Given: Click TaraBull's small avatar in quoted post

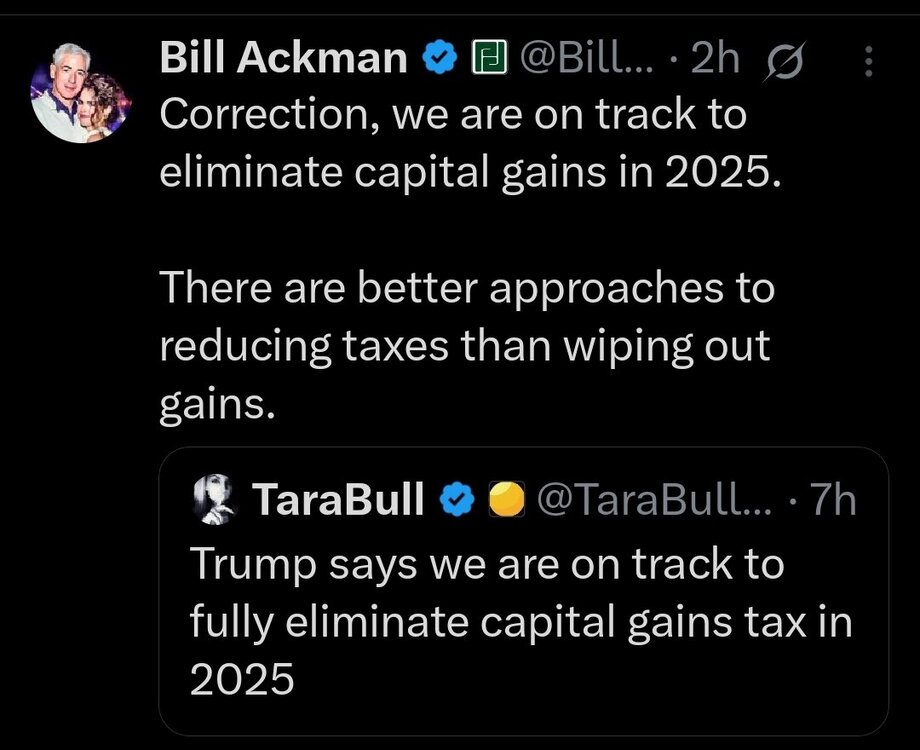Looking at the screenshot, I should click(217, 500).
